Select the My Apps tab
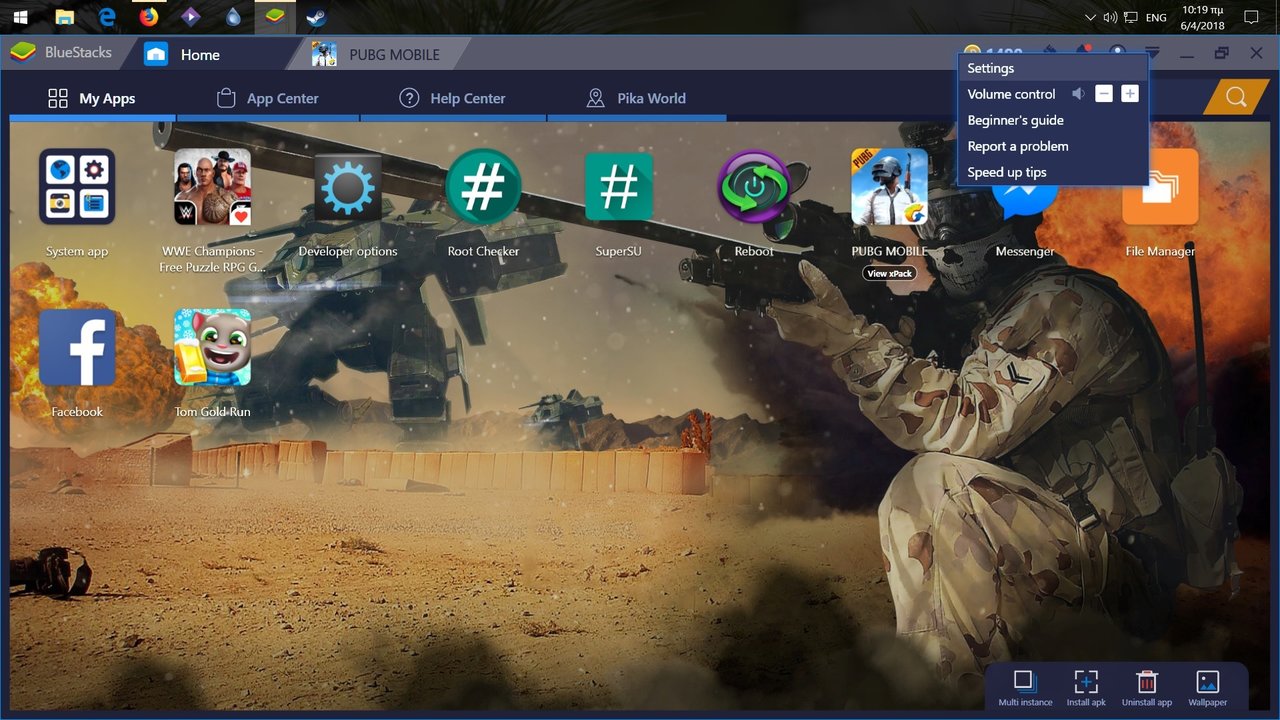The width and height of the screenshot is (1280, 720). (x=92, y=98)
